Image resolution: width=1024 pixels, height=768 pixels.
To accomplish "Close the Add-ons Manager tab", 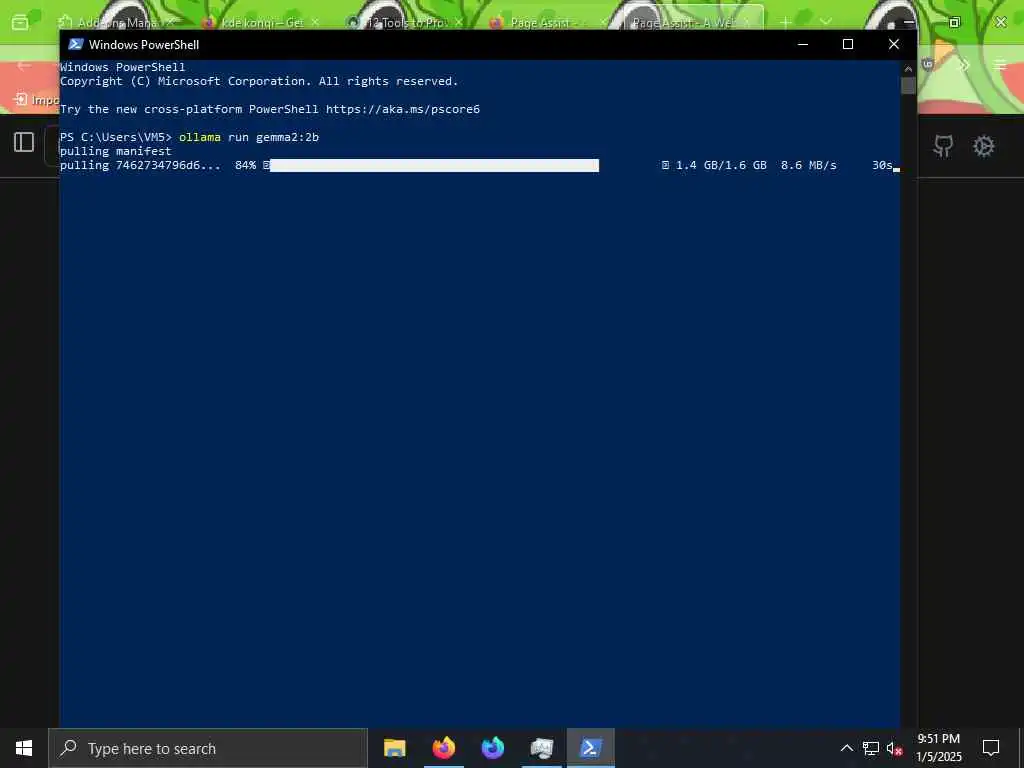I will [x=170, y=22].
